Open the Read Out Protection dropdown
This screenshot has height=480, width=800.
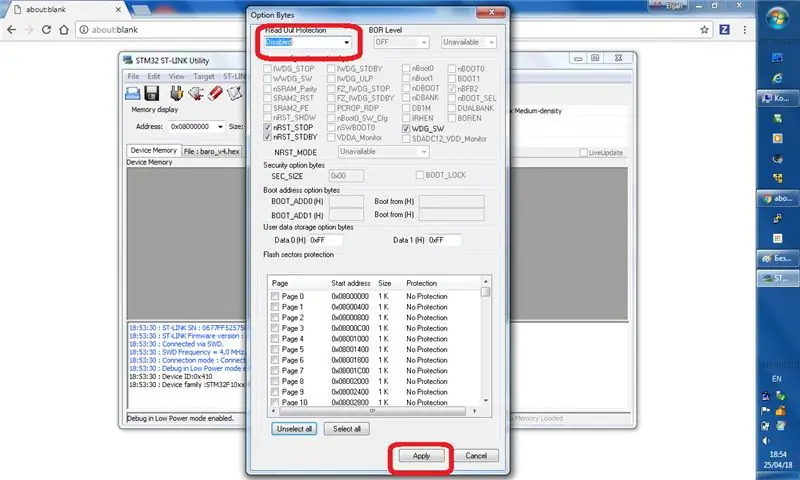click(x=308, y=42)
